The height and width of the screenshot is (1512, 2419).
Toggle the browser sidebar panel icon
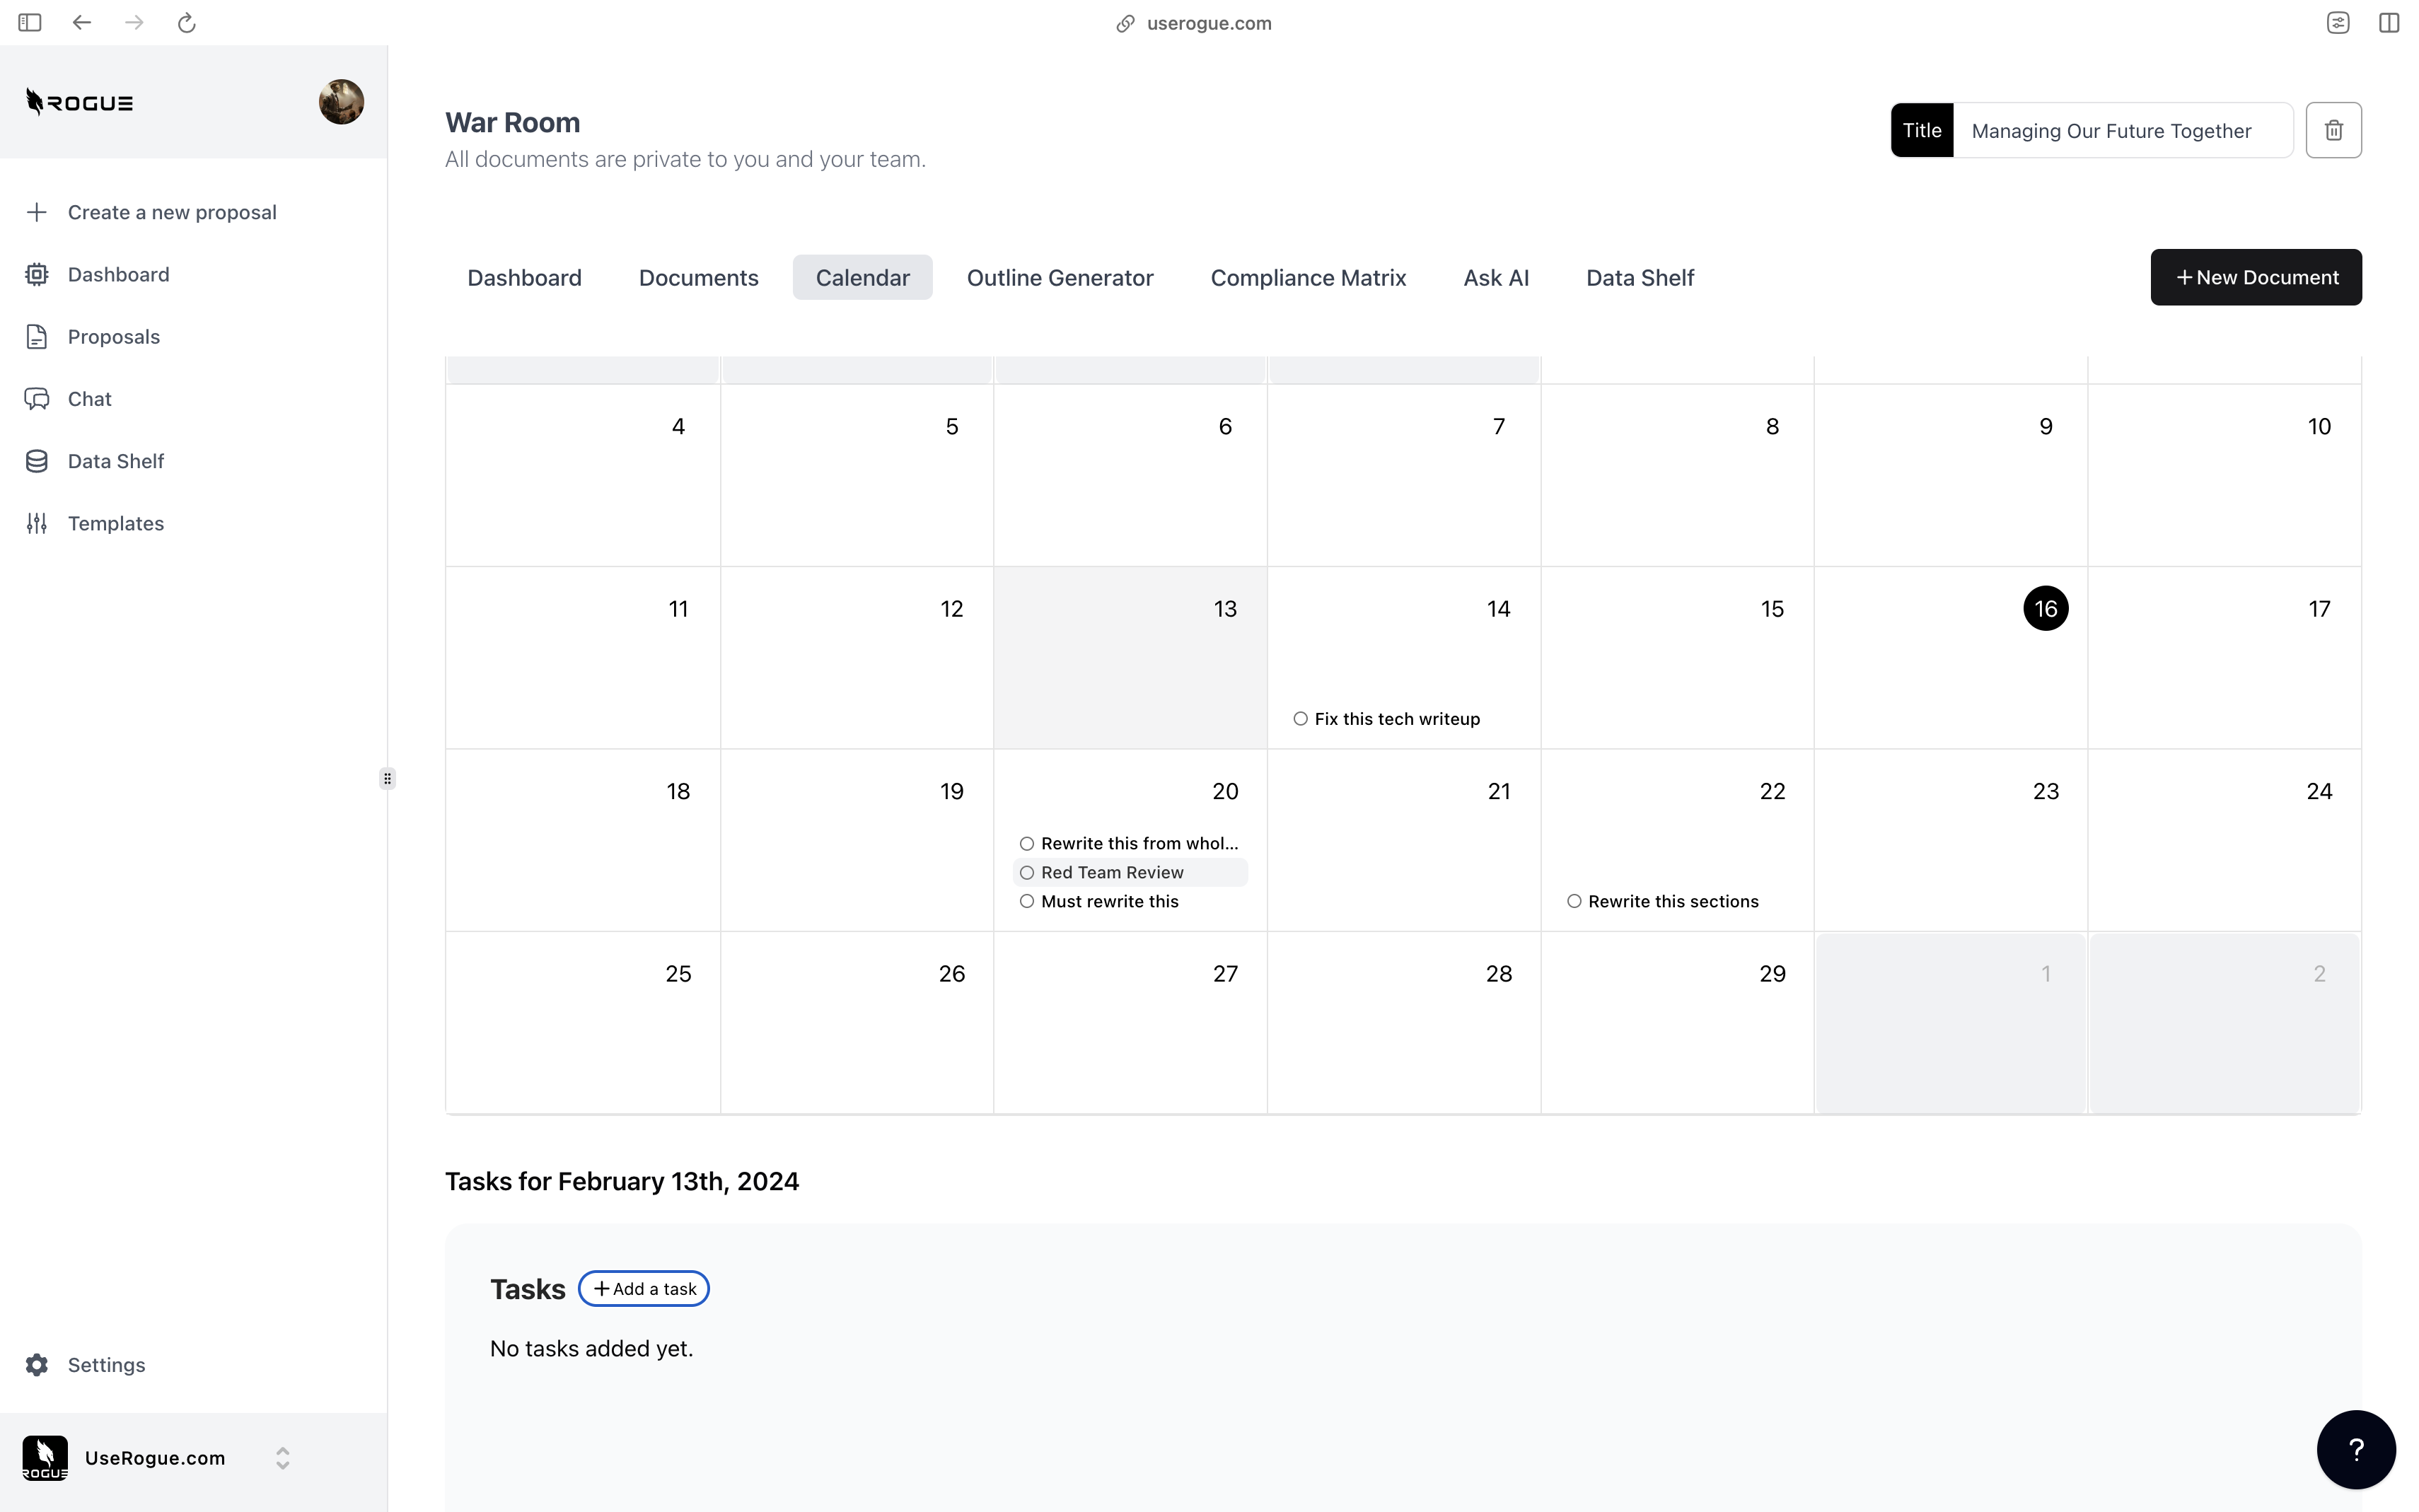tap(30, 22)
